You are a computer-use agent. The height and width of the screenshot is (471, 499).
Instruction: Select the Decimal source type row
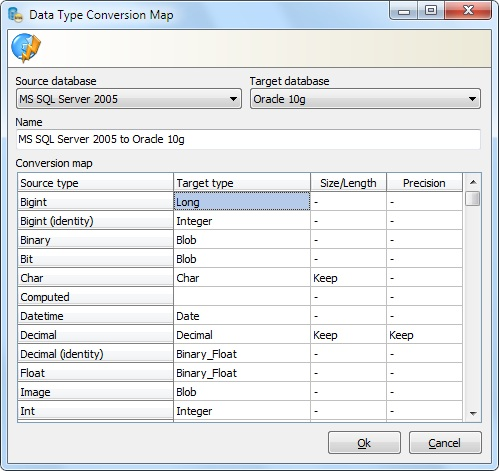pyautogui.click(x=96, y=334)
